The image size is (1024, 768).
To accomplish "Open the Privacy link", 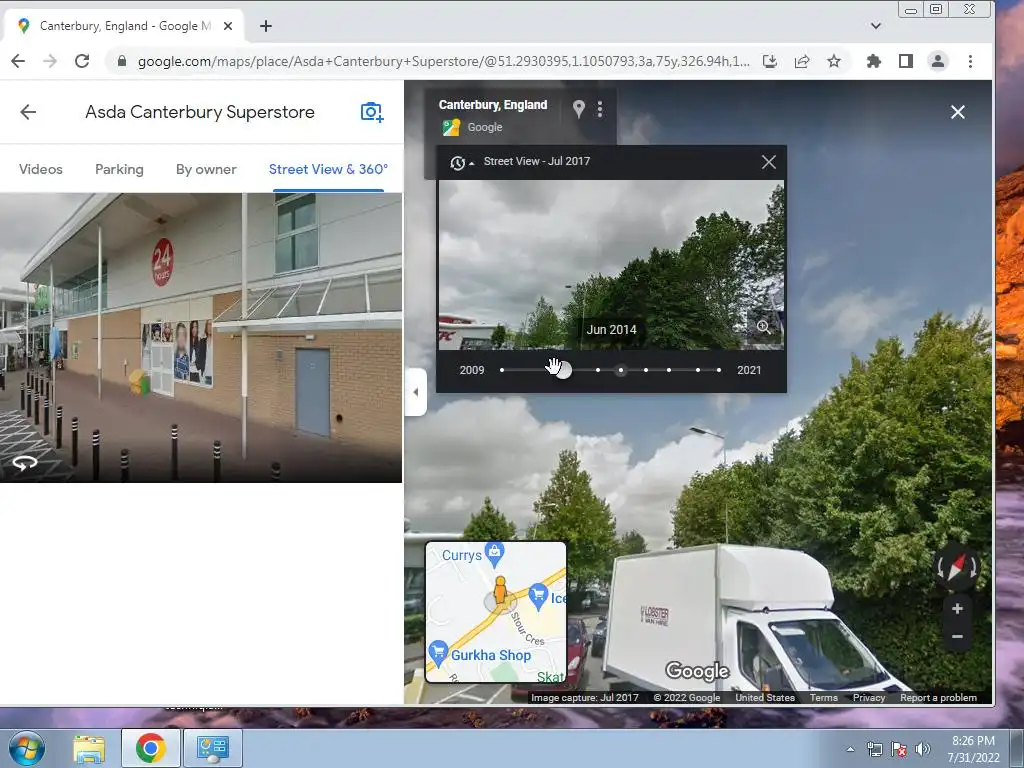I will (869, 697).
